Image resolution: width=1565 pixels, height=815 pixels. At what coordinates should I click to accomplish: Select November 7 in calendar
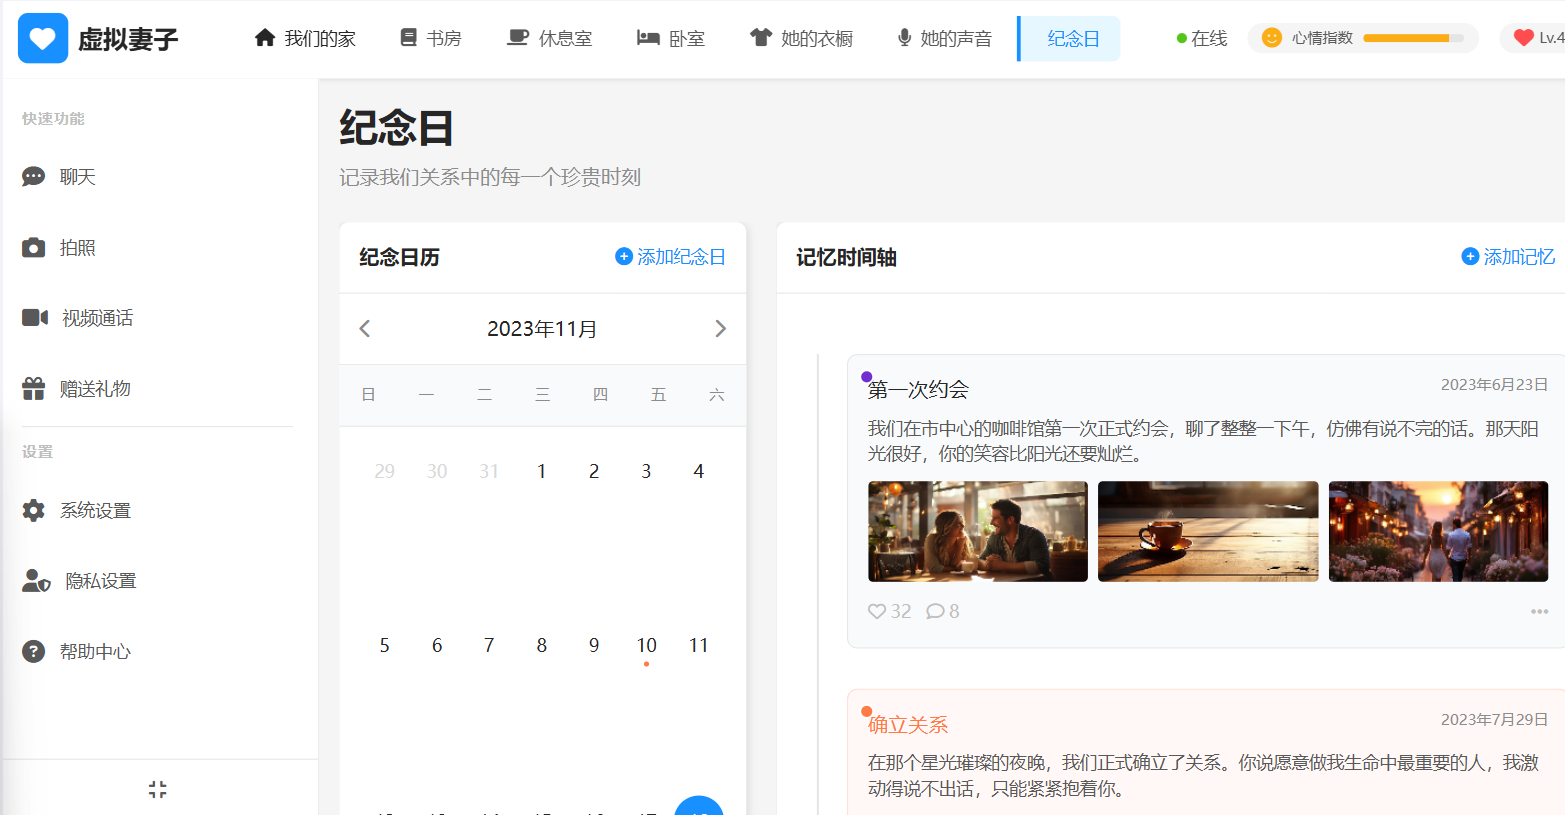pos(489,645)
